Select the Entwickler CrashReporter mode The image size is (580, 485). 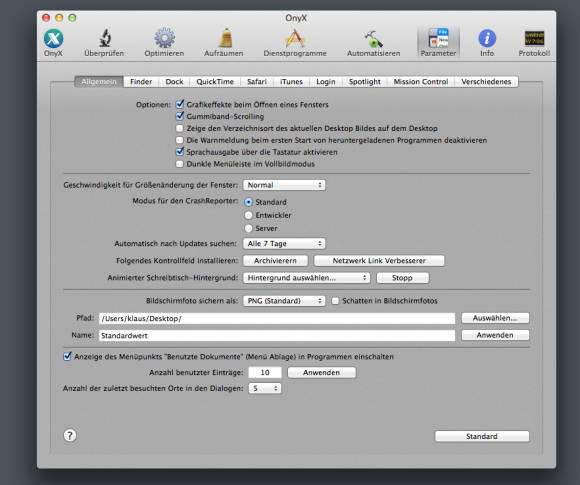point(249,215)
